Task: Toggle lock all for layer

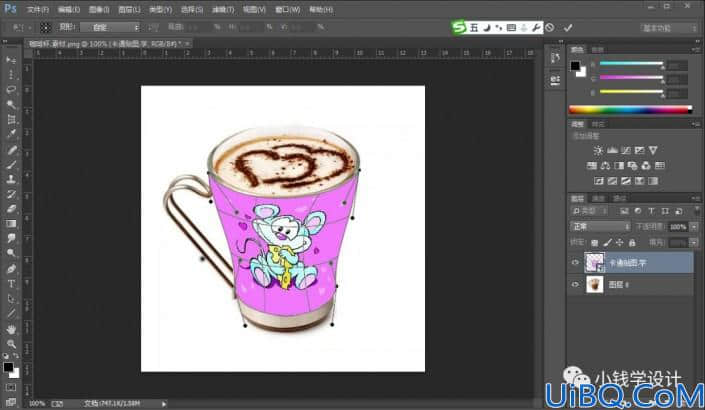Action: tap(632, 243)
